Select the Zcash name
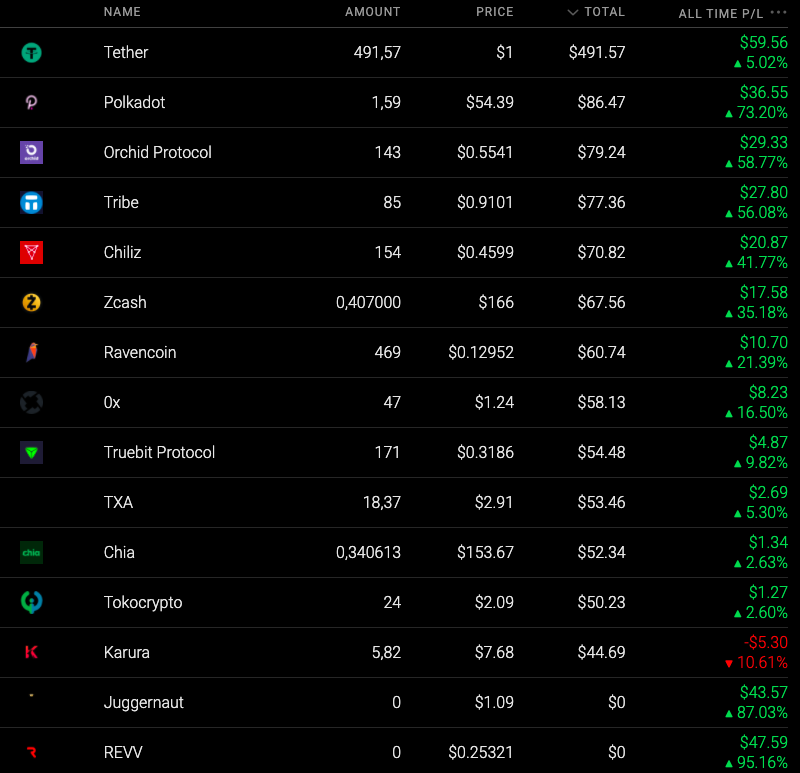Image resolution: width=800 pixels, height=773 pixels. 125,303
